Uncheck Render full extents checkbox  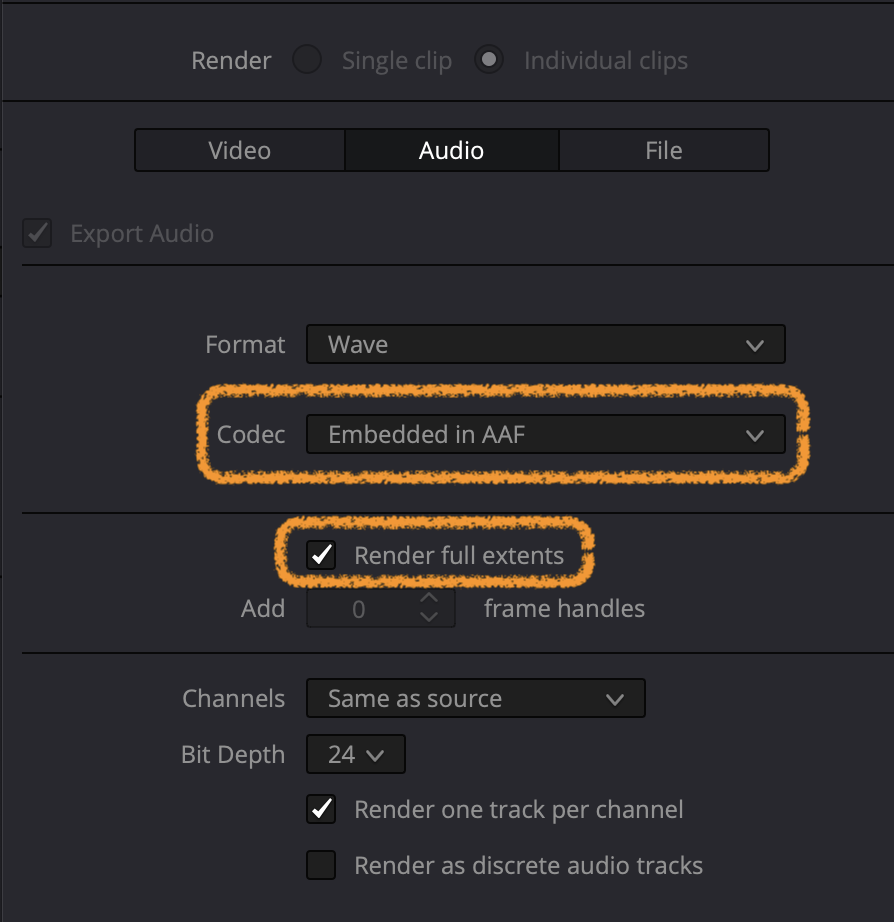321,555
